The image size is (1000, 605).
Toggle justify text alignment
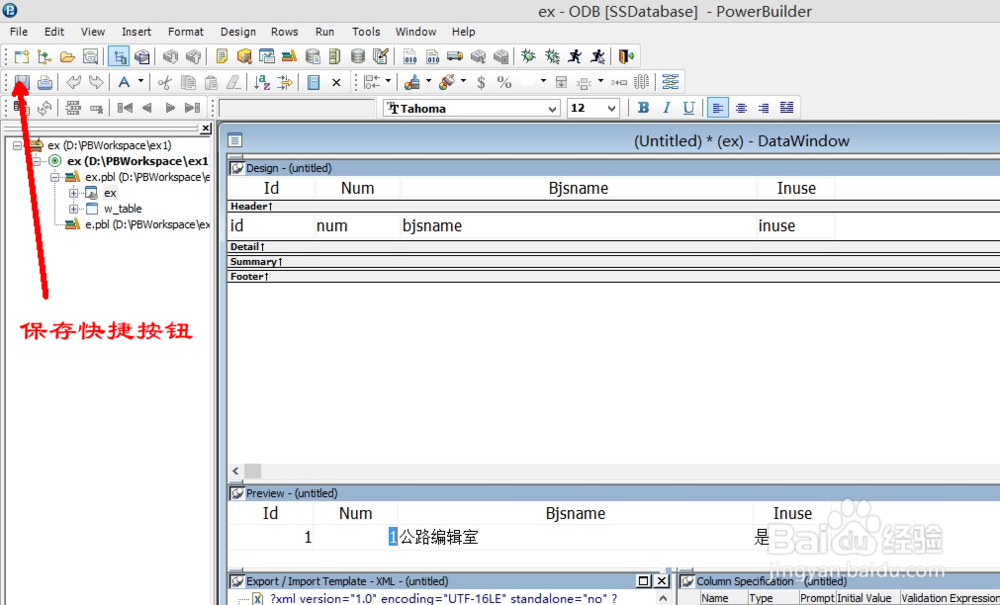pyautogui.click(x=787, y=108)
